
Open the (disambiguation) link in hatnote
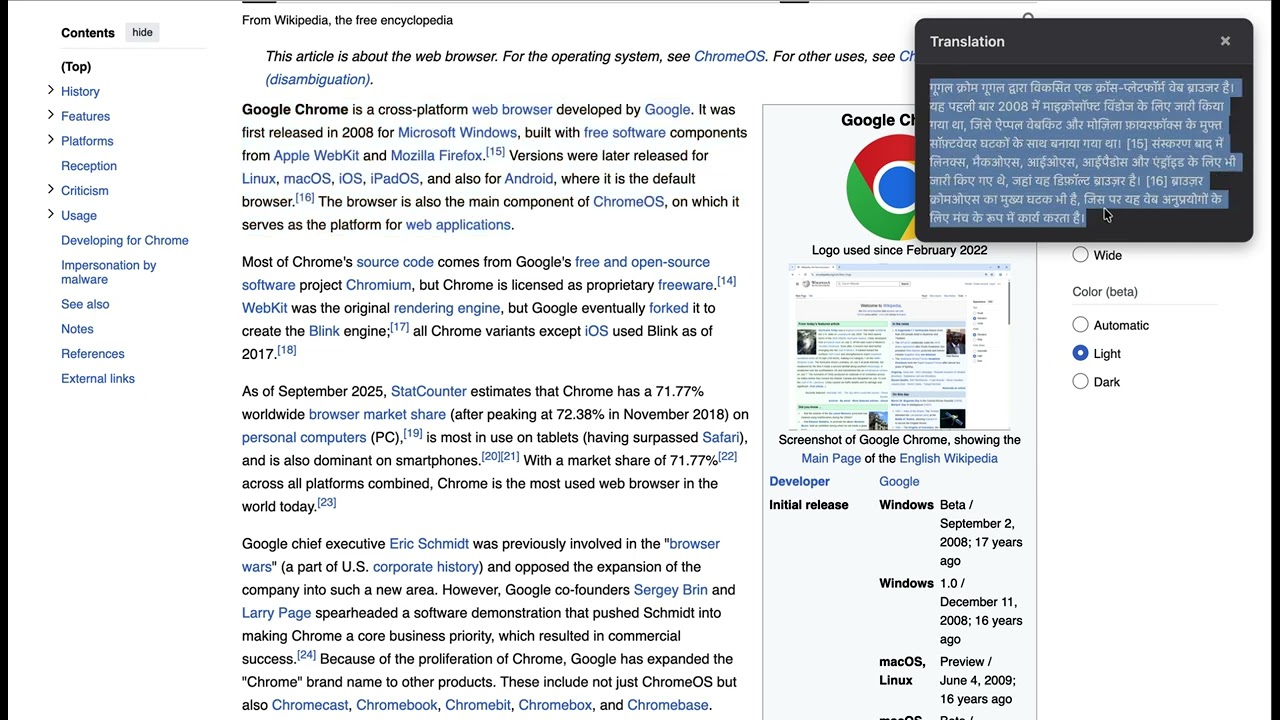[317, 80]
